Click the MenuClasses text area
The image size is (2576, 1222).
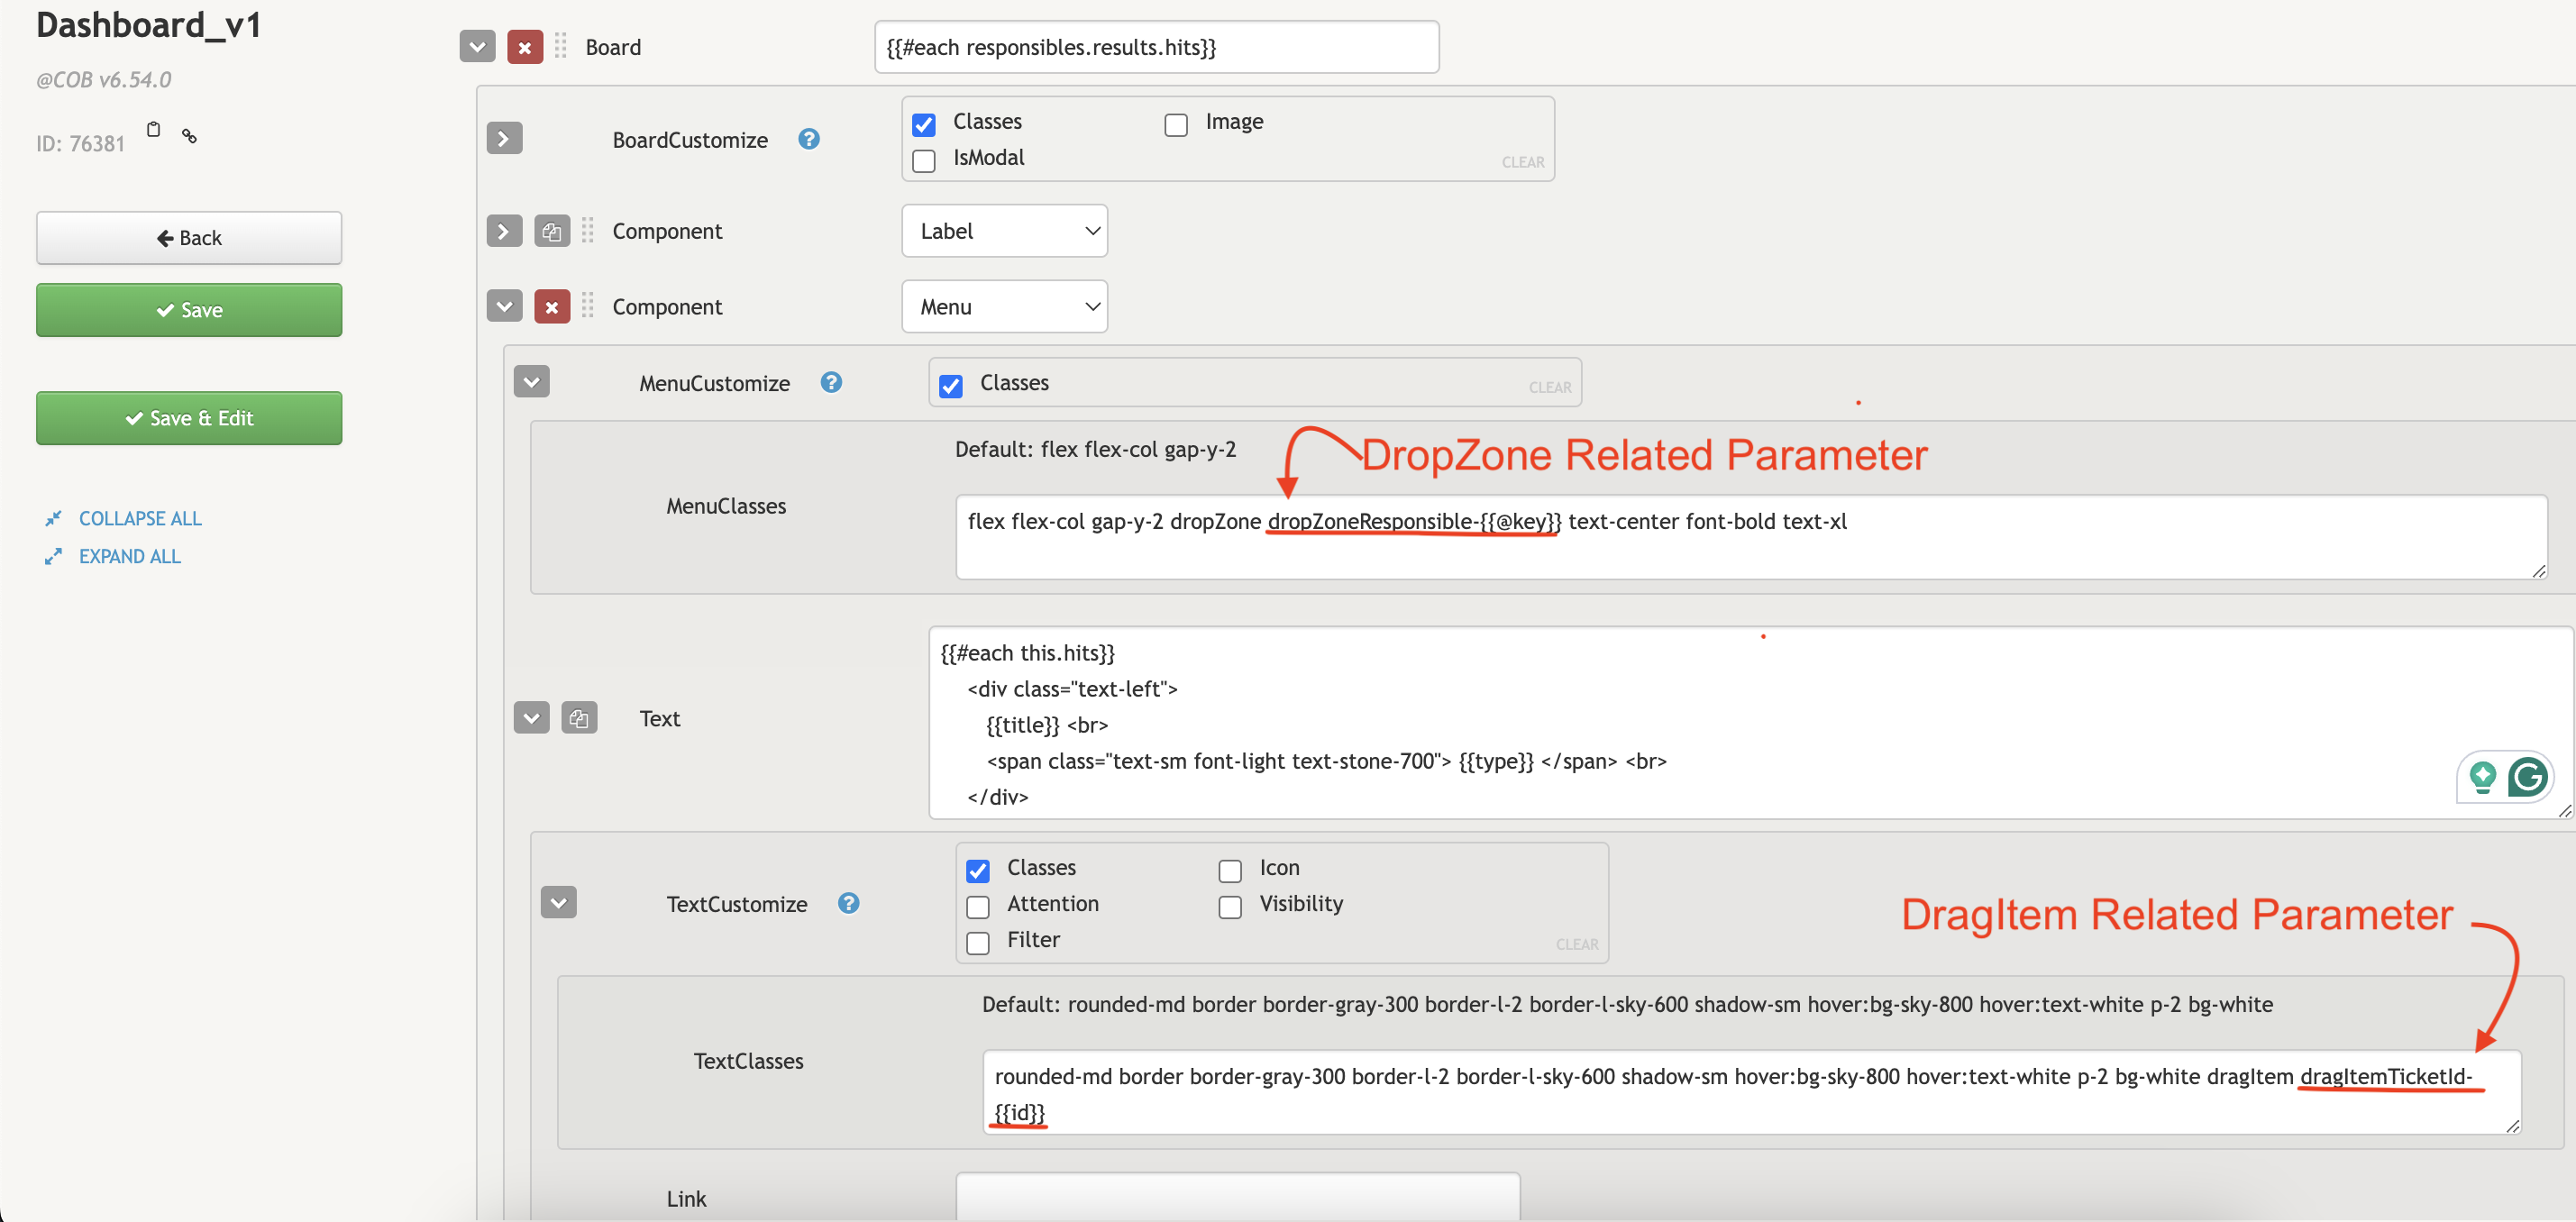coord(1751,537)
